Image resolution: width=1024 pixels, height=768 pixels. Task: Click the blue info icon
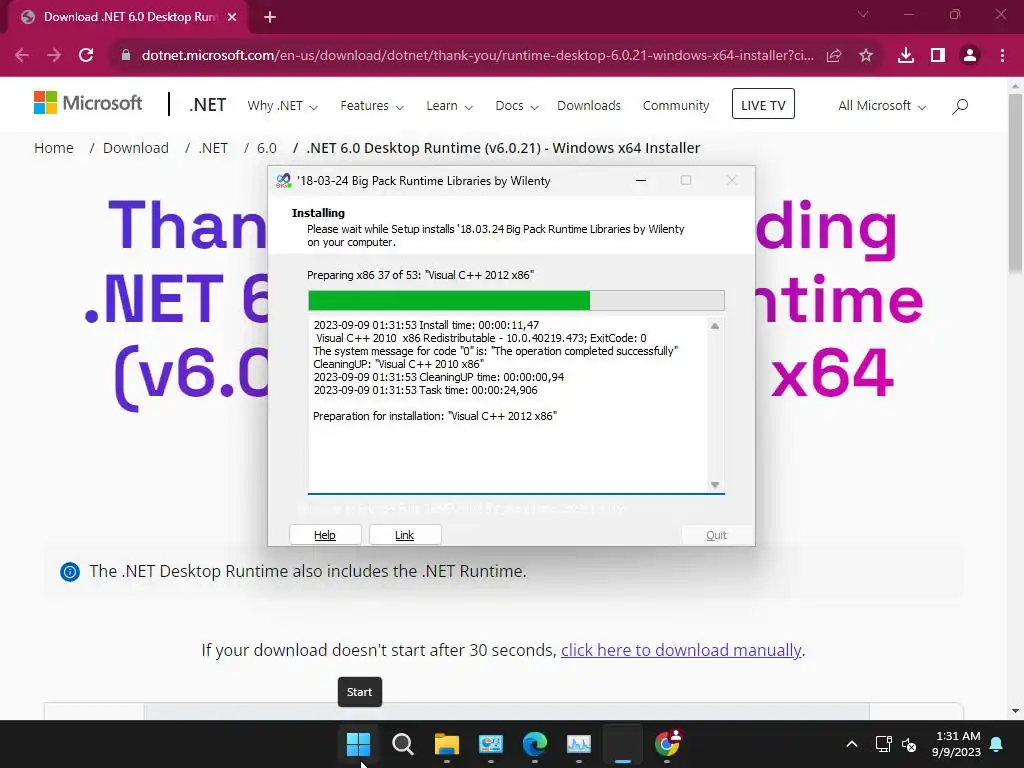pyautogui.click(x=70, y=571)
